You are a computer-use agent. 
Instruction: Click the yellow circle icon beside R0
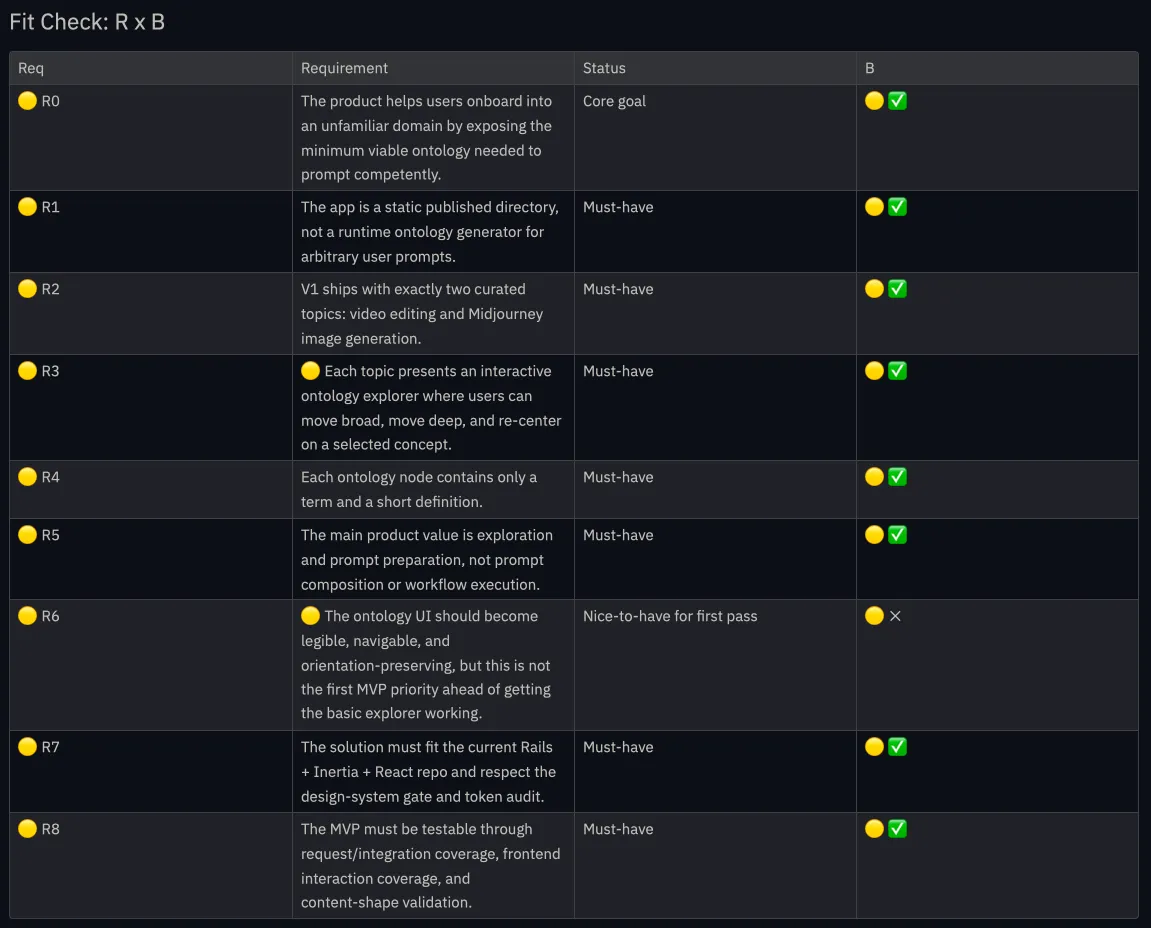[28, 101]
